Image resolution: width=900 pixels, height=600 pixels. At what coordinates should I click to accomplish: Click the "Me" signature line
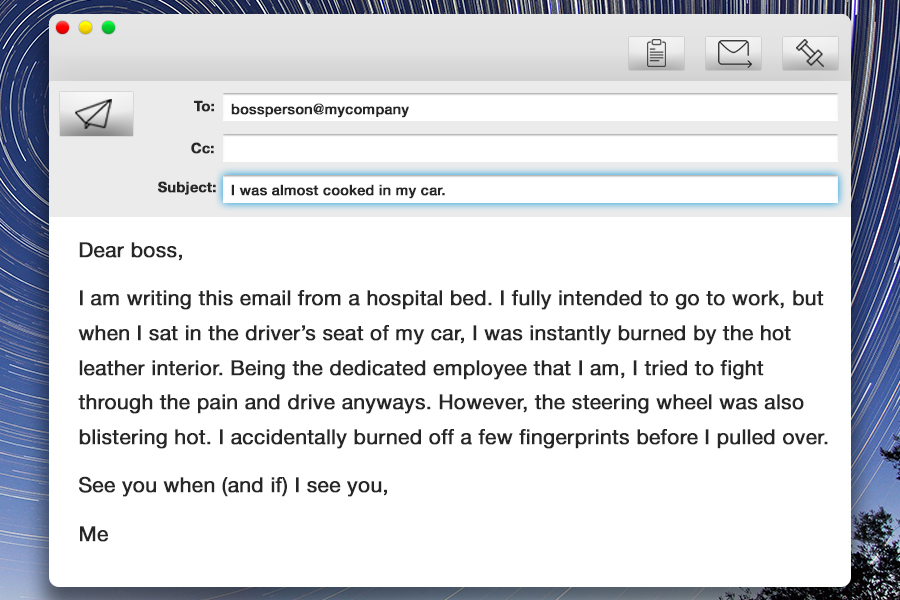pos(94,535)
